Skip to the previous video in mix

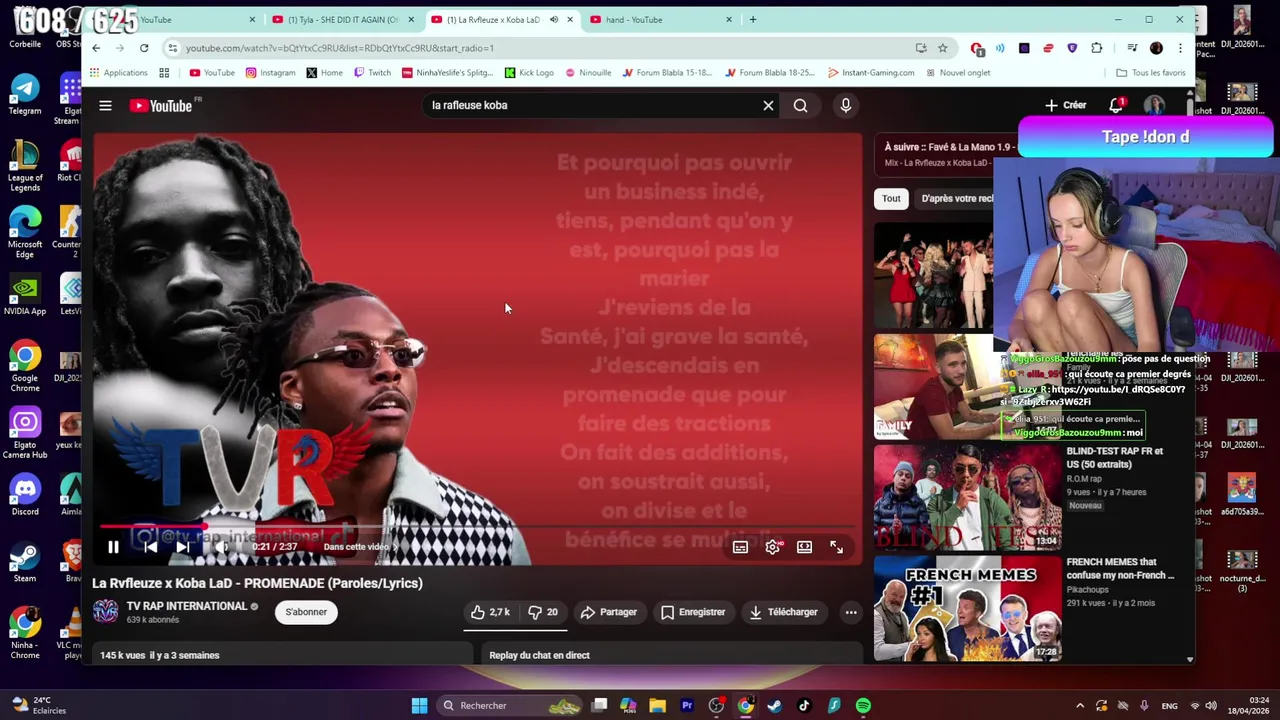(150, 547)
